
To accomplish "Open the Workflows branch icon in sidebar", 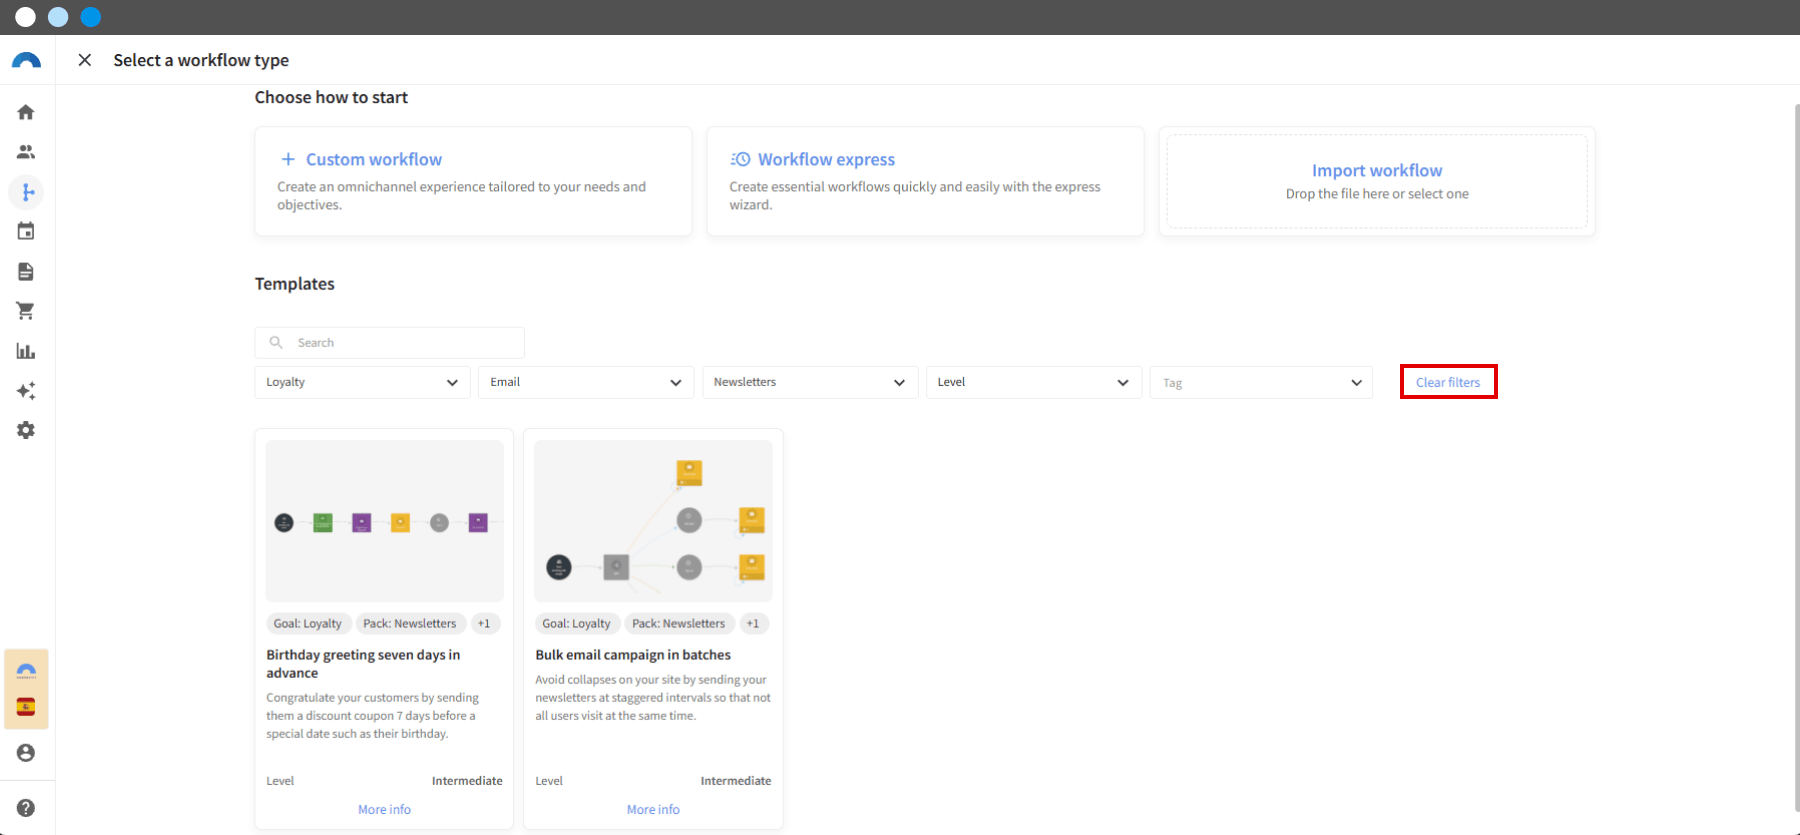I will (x=26, y=192).
